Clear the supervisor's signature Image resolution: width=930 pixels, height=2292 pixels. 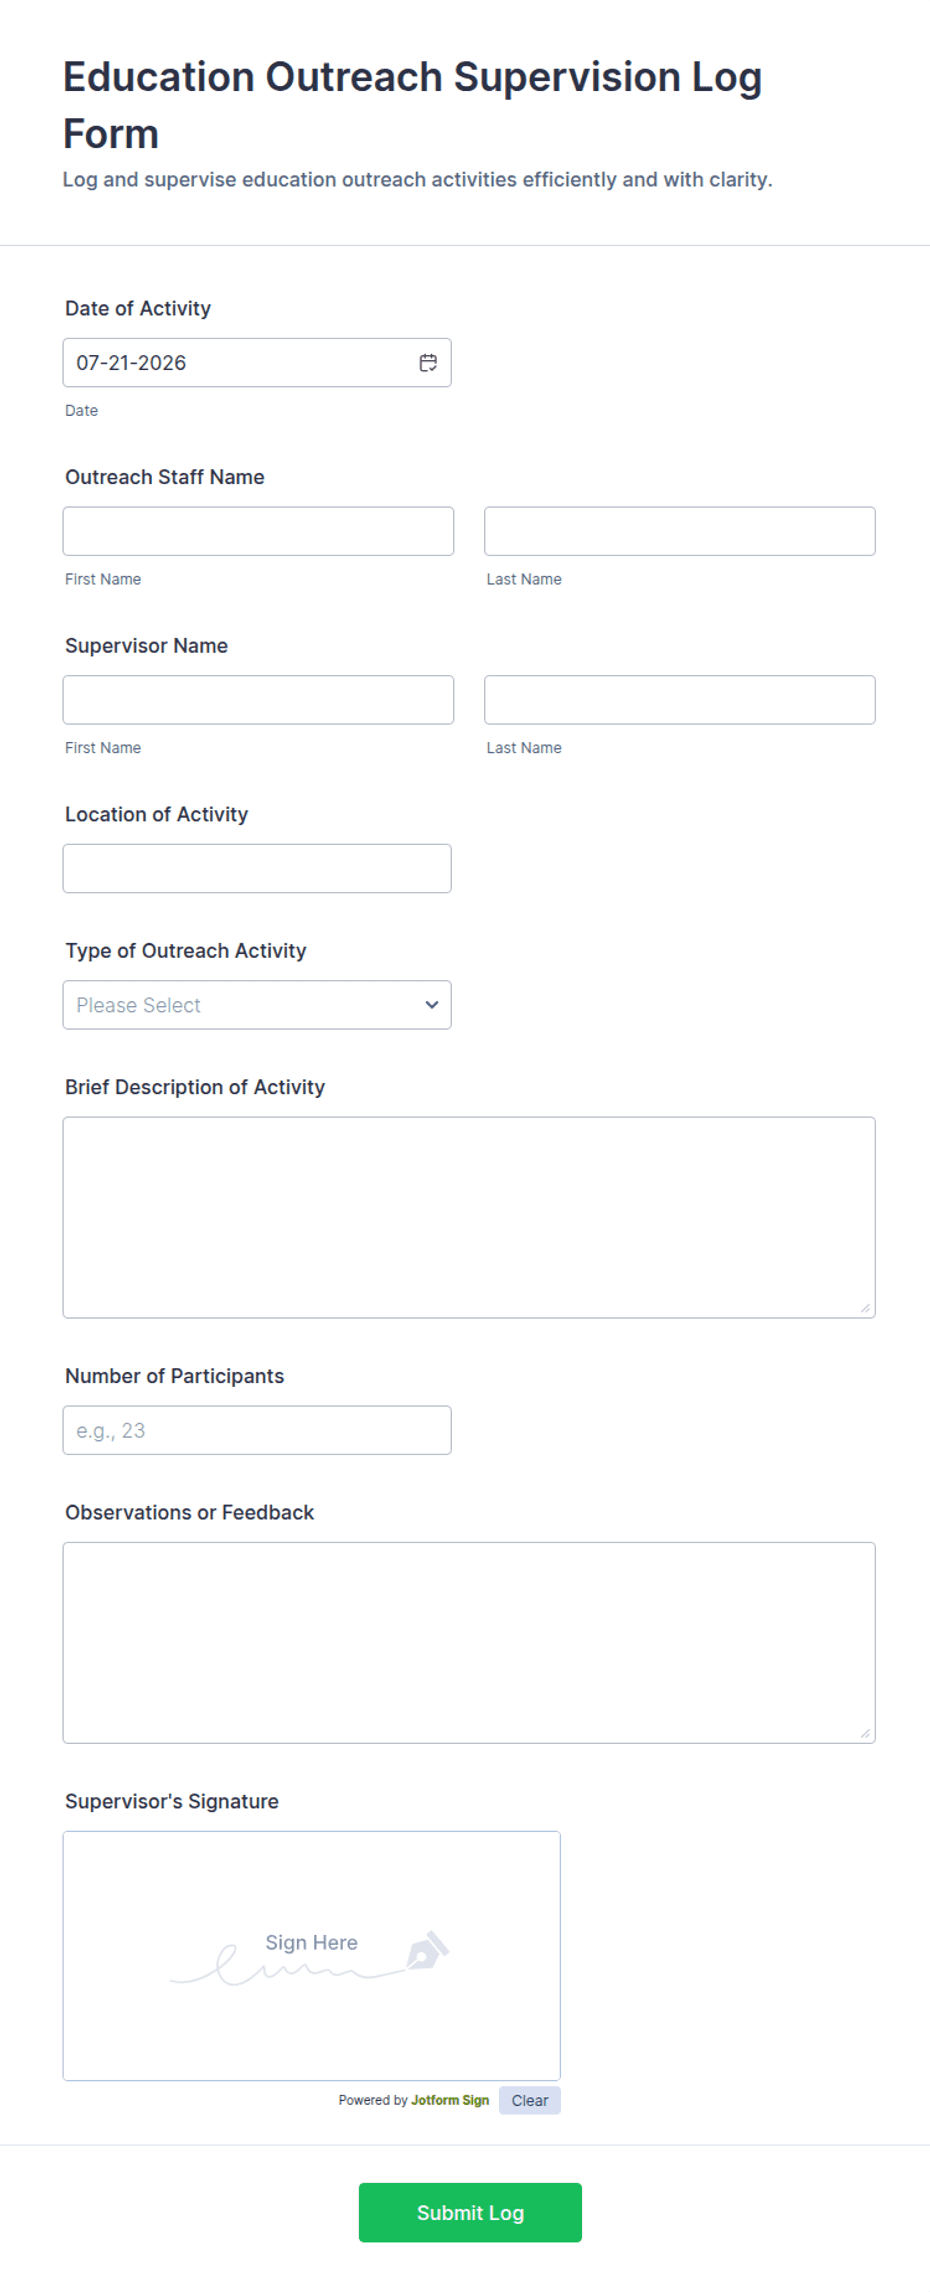pos(530,2100)
